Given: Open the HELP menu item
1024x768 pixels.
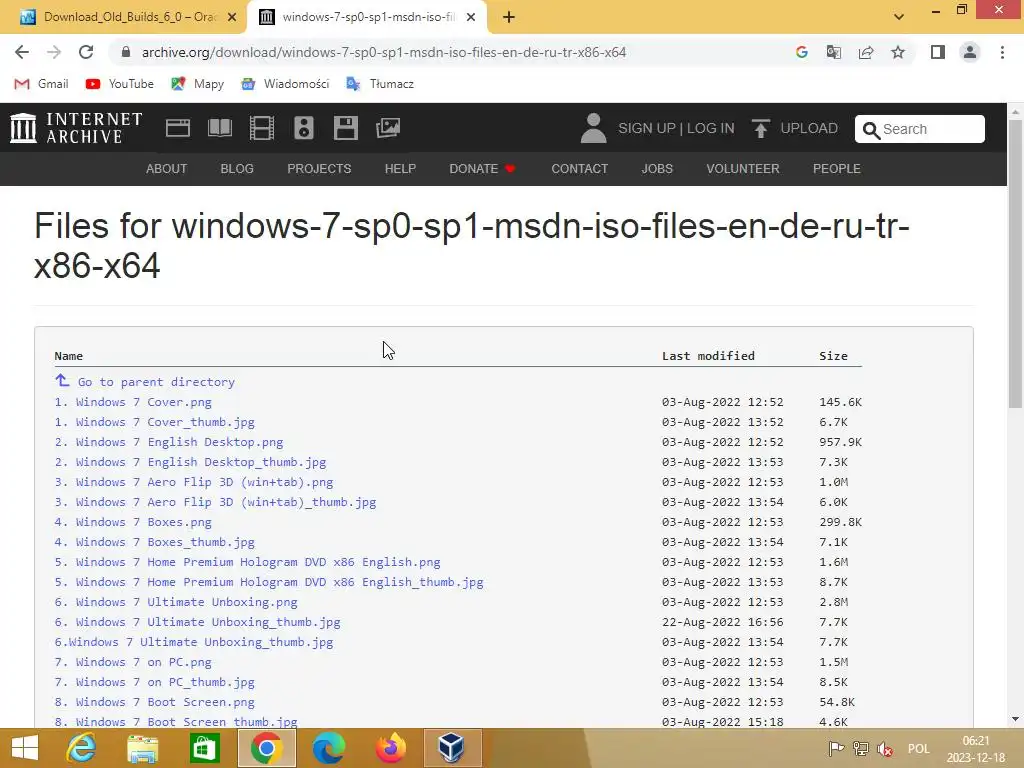Looking at the screenshot, I should tap(400, 168).
